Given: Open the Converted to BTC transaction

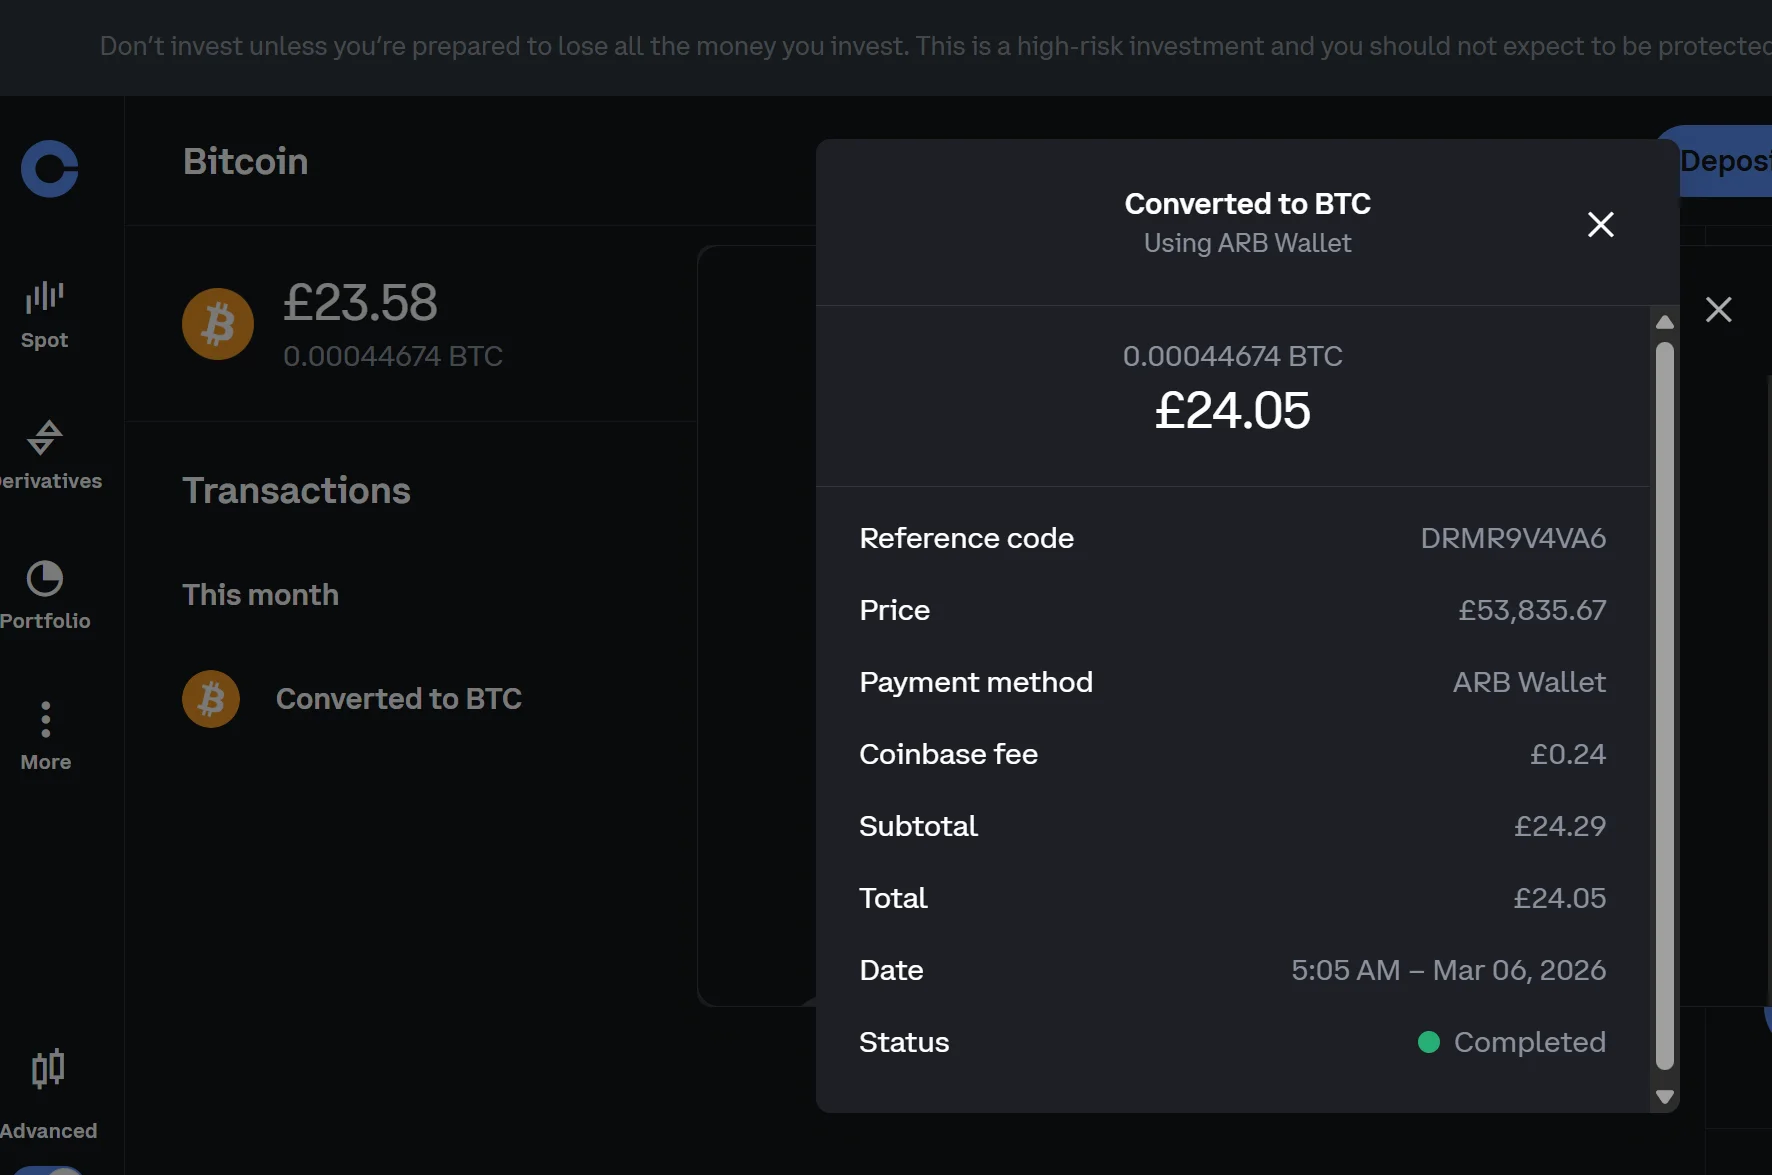Looking at the screenshot, I should coord(399,699).
